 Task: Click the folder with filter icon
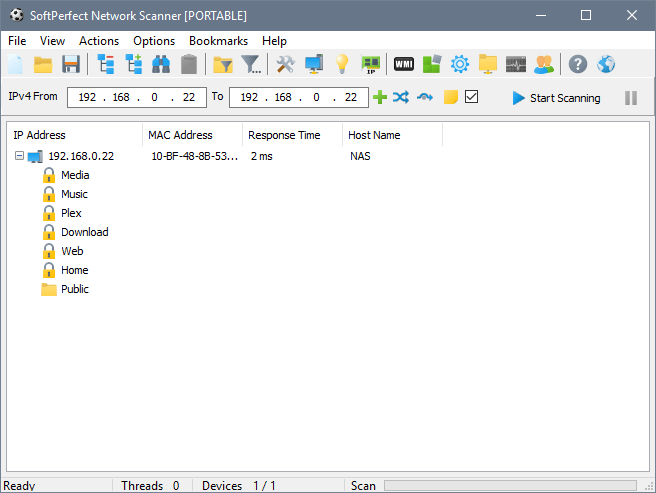point(223,64)
